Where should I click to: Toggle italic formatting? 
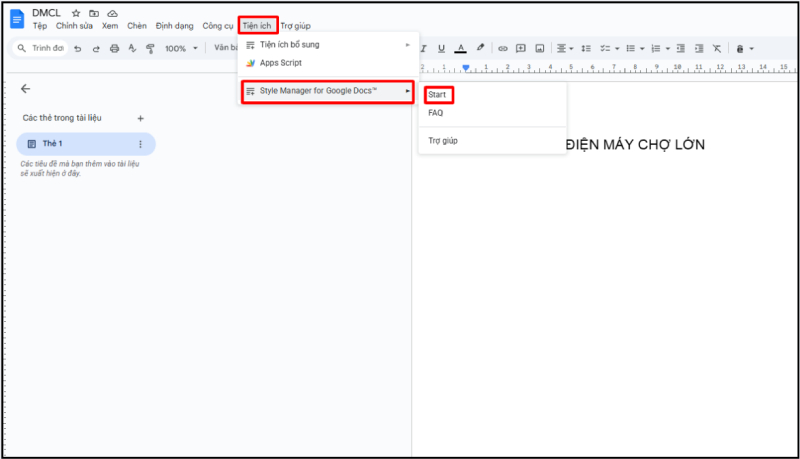pyautogui.click(x=423, y=48)
